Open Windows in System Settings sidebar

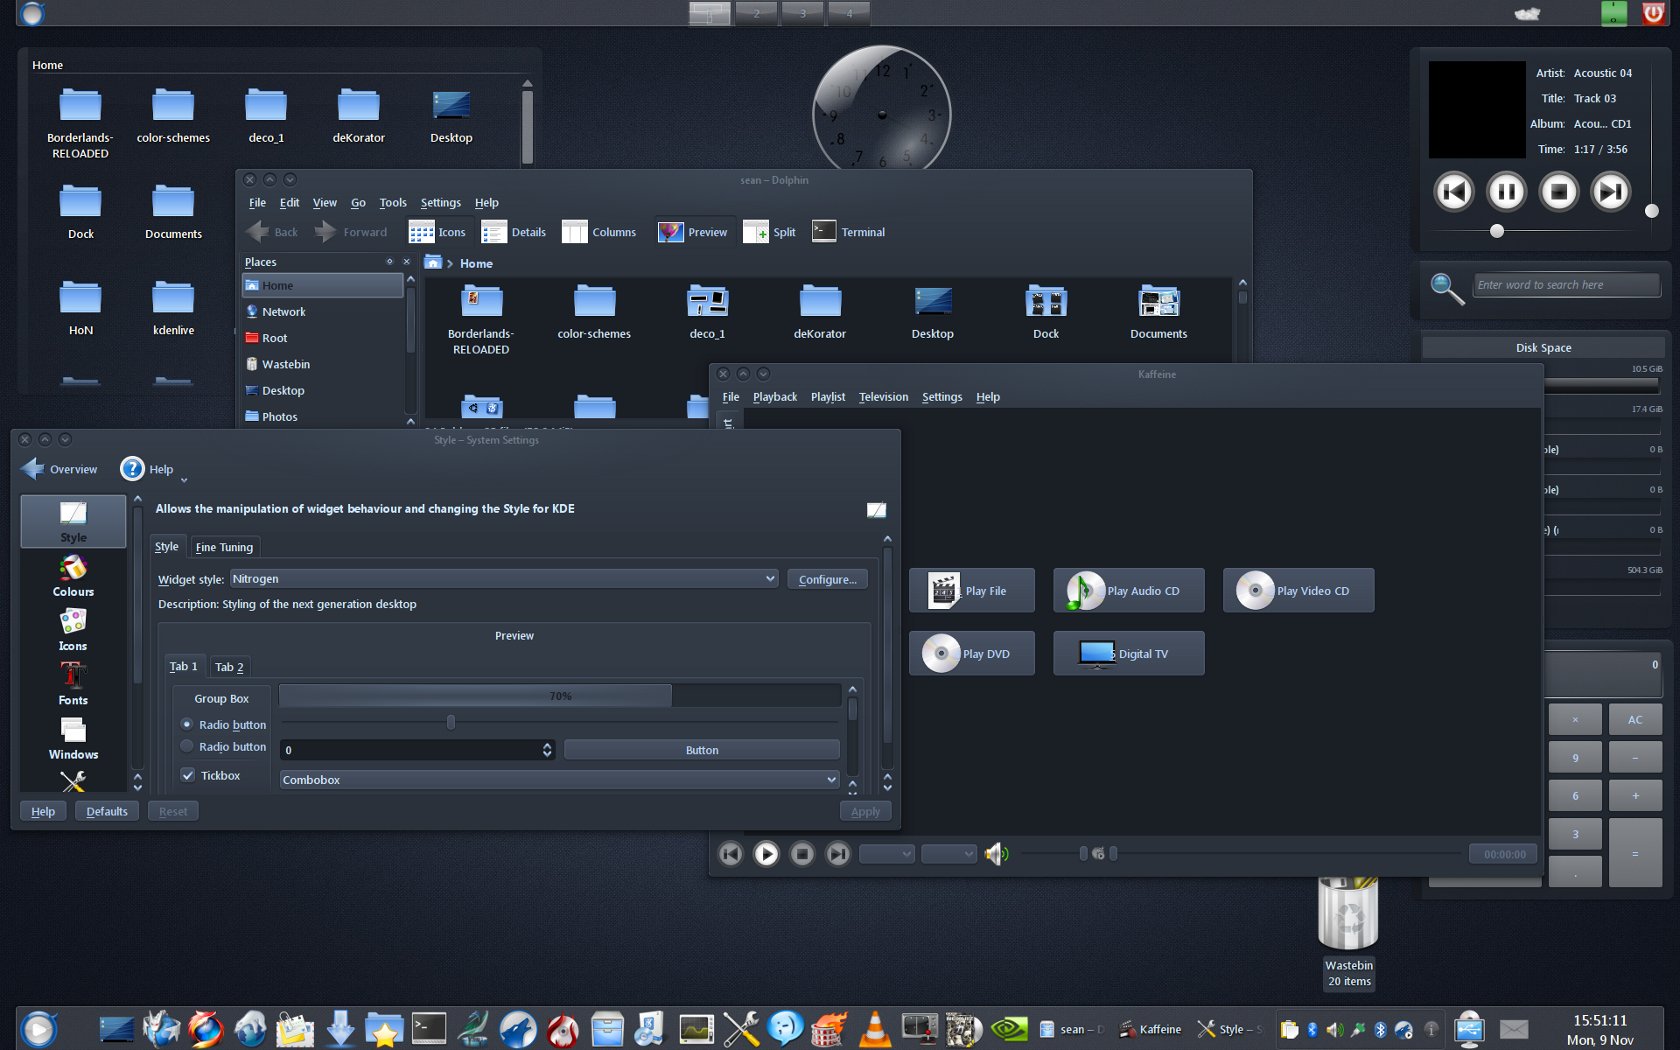point(73,739)
